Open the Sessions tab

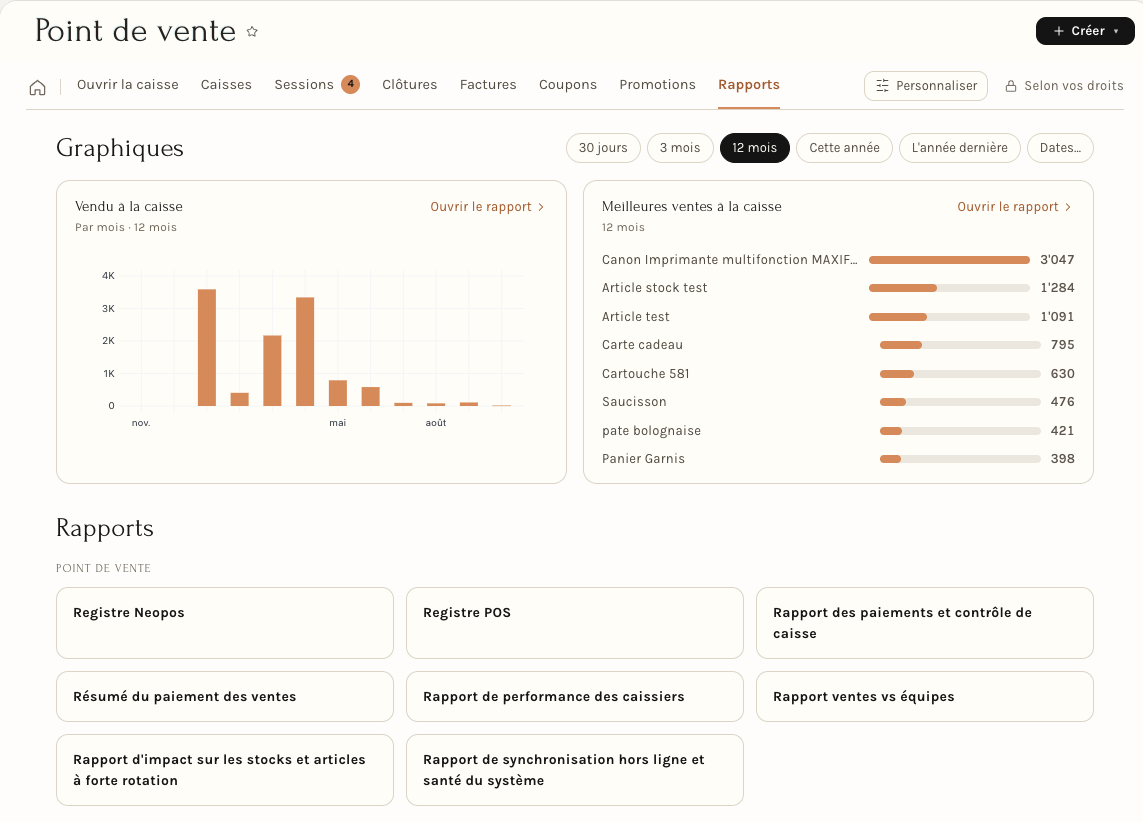[304, 85]
